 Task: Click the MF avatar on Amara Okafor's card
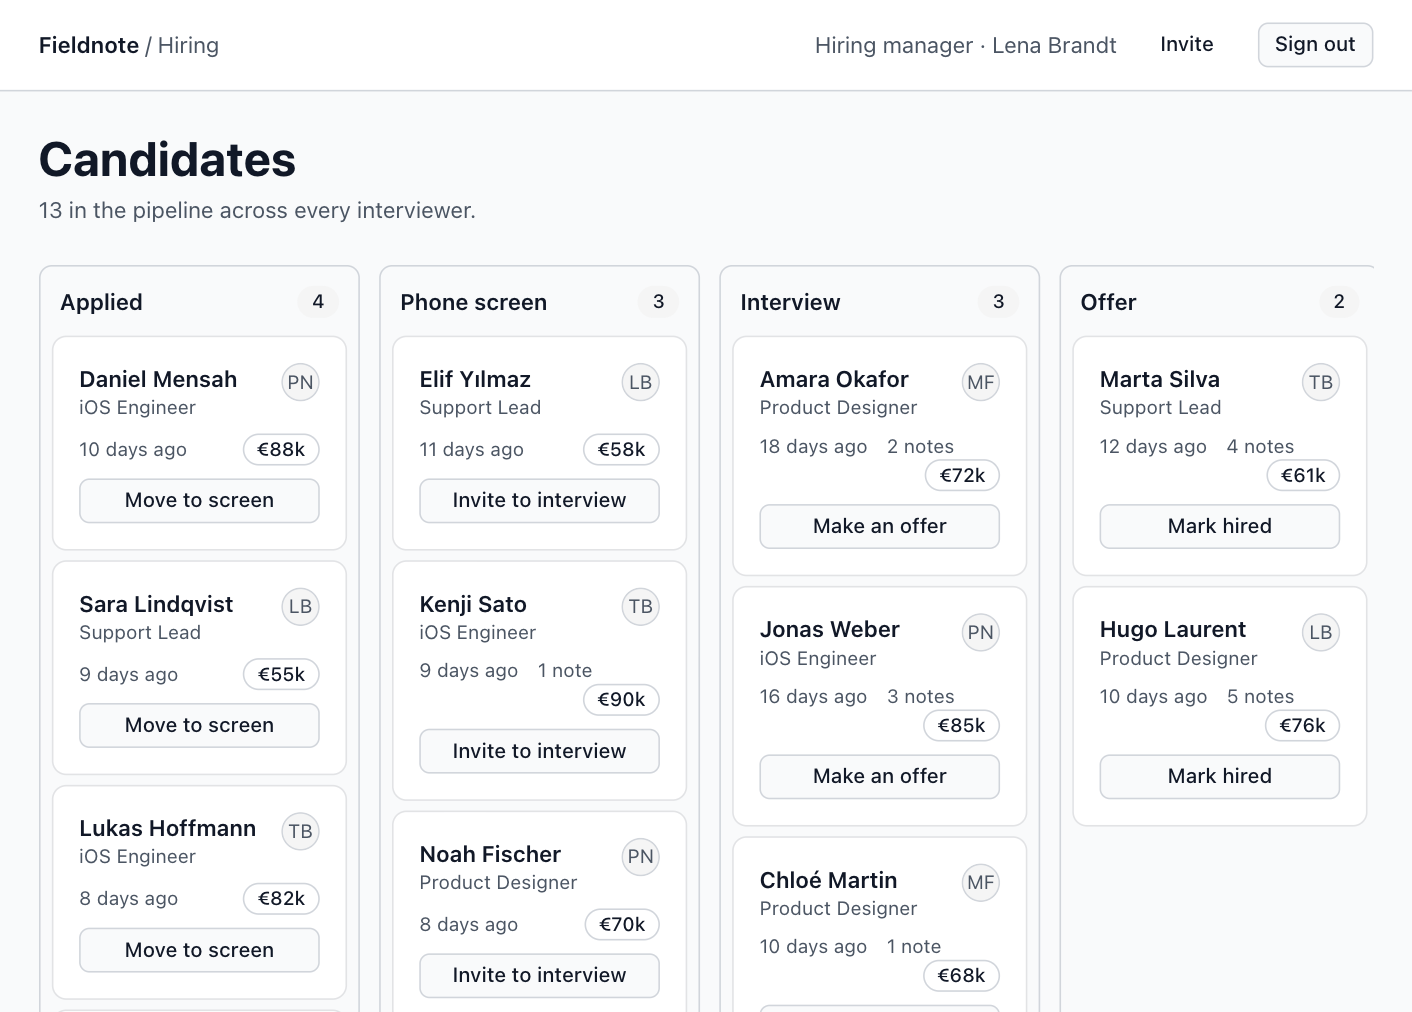980,382
